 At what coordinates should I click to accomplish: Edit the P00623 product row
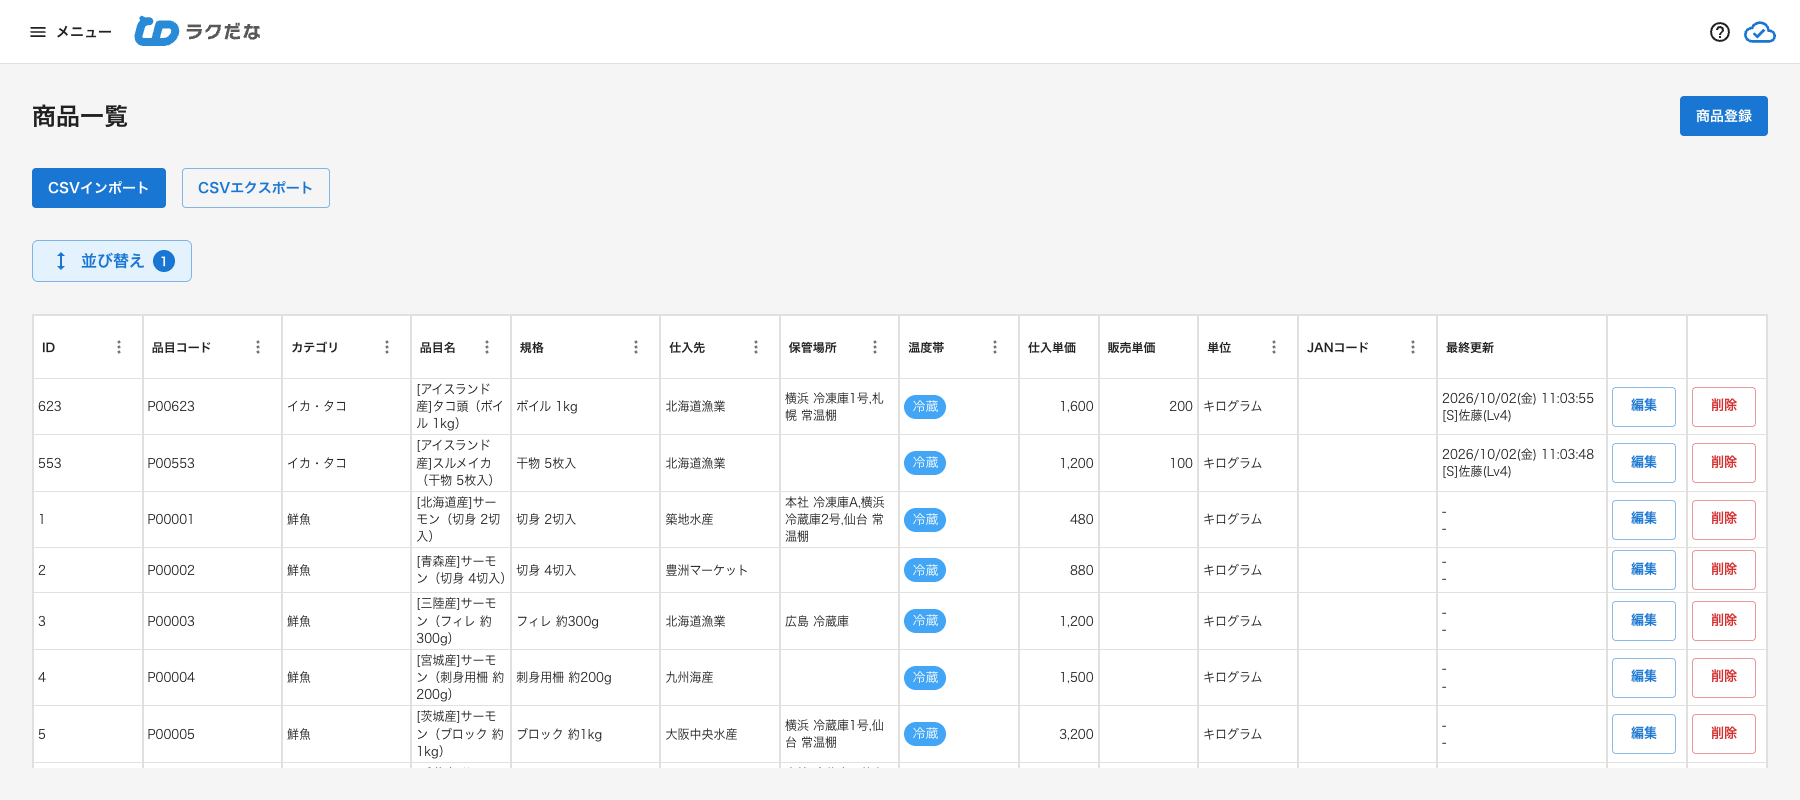1644,406
